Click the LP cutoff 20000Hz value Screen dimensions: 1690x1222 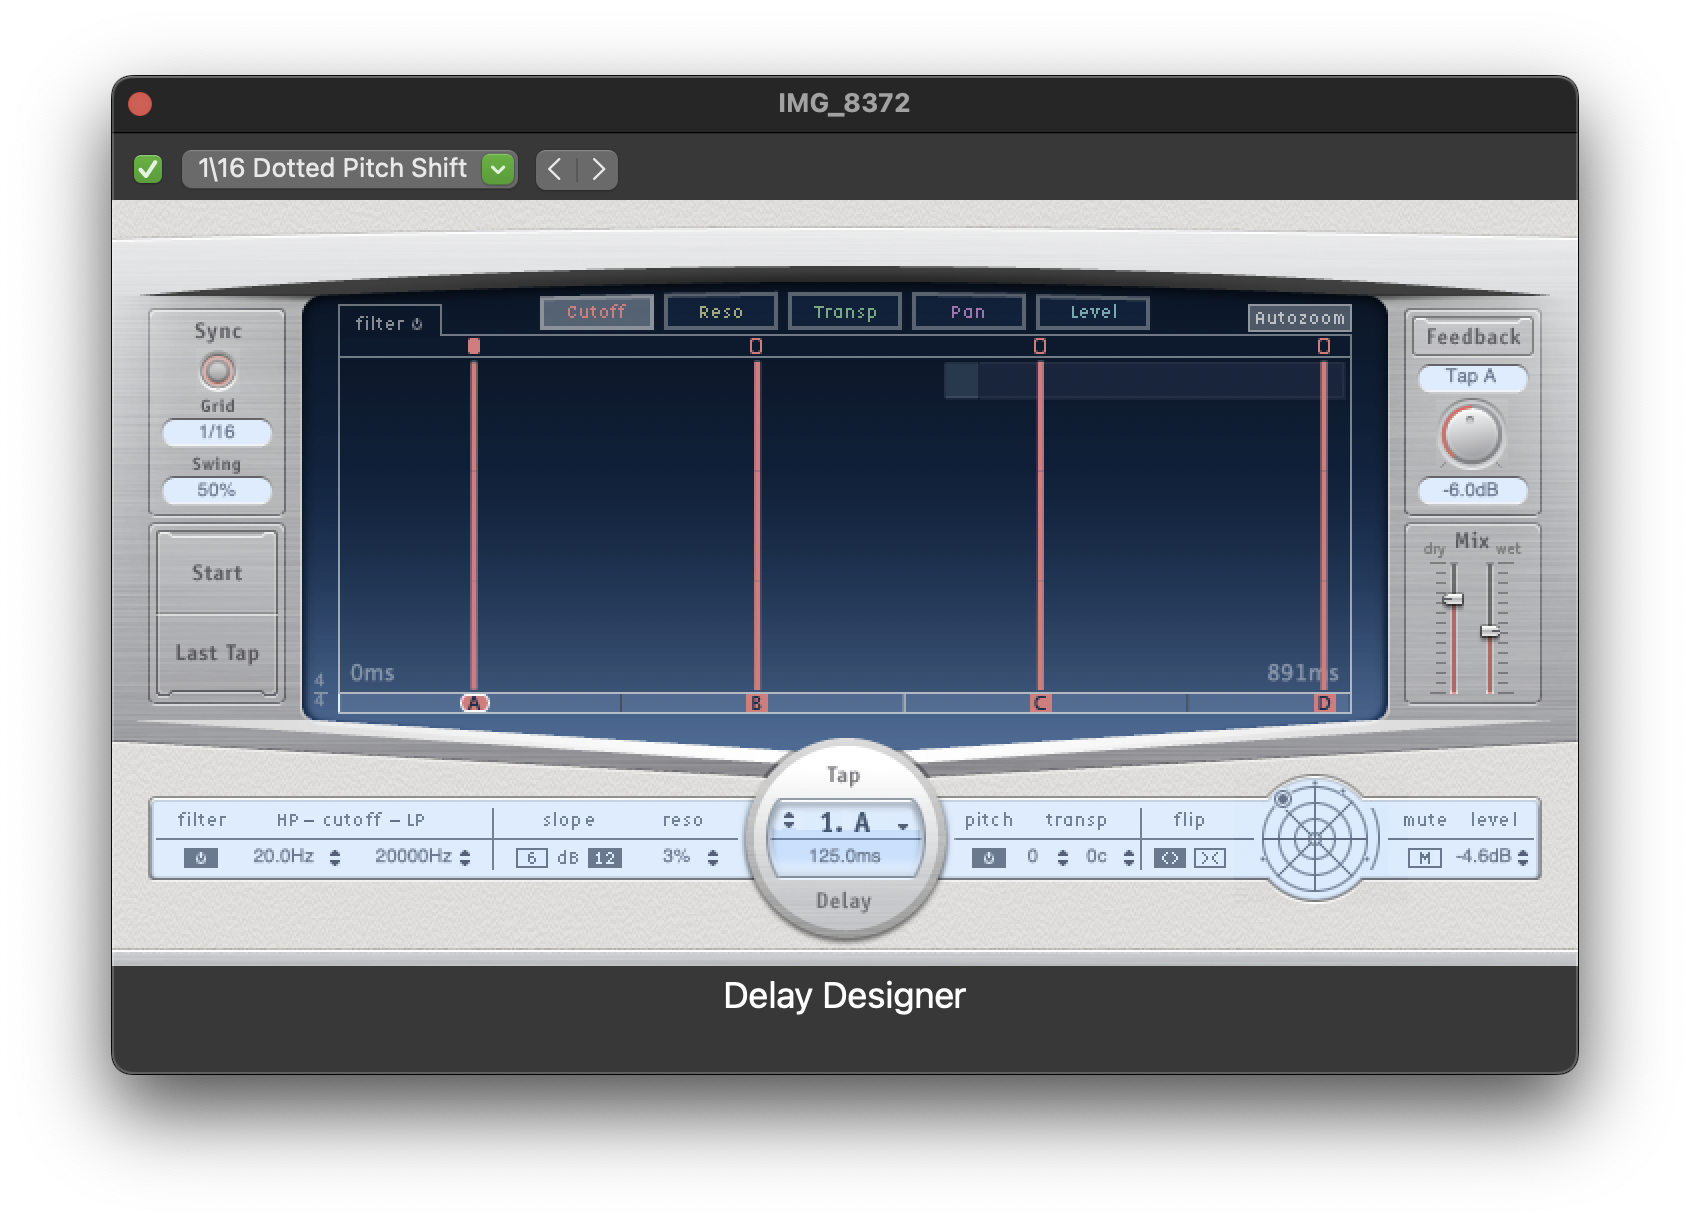(x=413, y=856)
